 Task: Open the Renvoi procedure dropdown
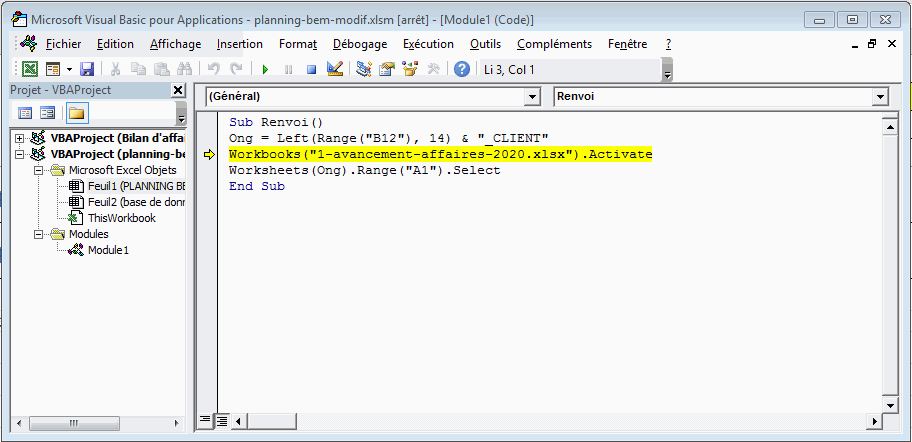[x=880, y=97]
